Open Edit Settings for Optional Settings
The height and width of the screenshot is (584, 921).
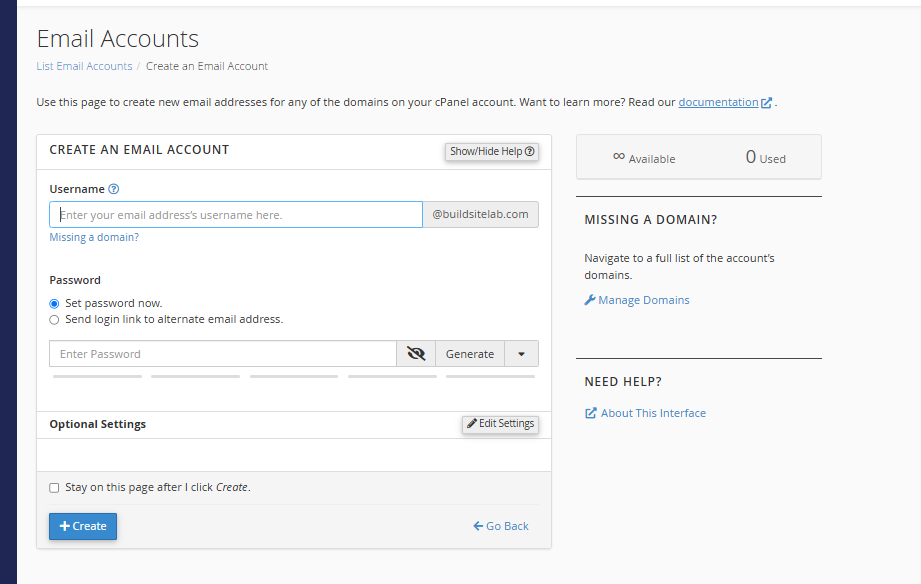pos(500,424)
